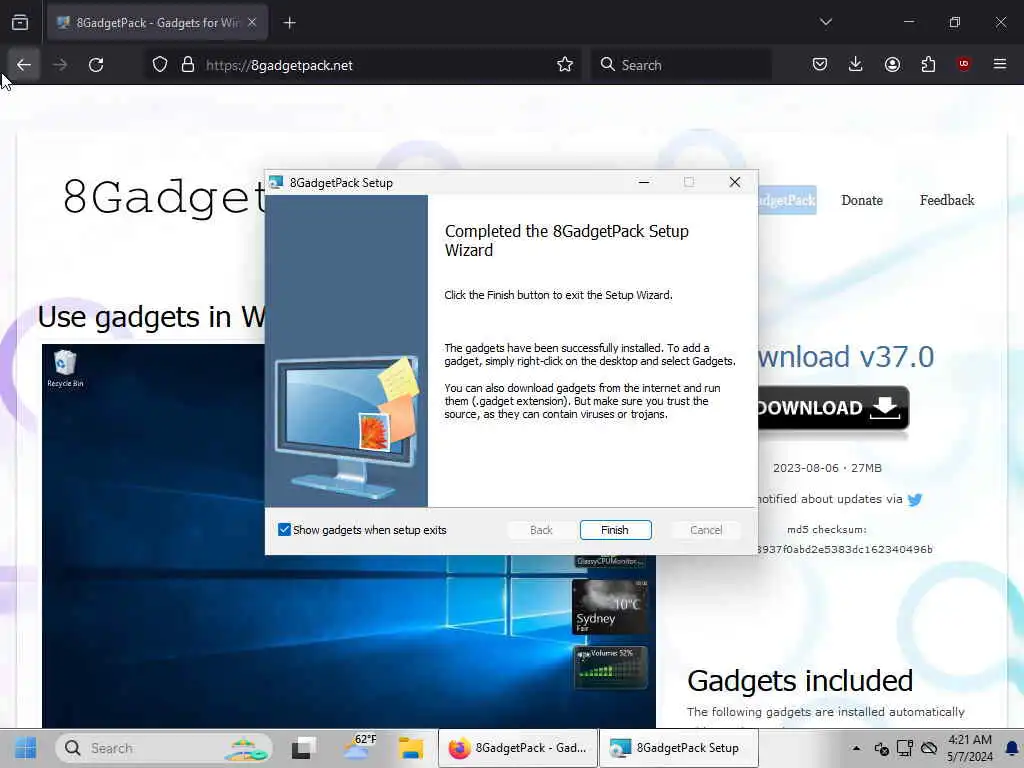This screenshot has height=768, width=1024.
Task: Open the clock showing 4:21 AM
Action: (970, 748)
